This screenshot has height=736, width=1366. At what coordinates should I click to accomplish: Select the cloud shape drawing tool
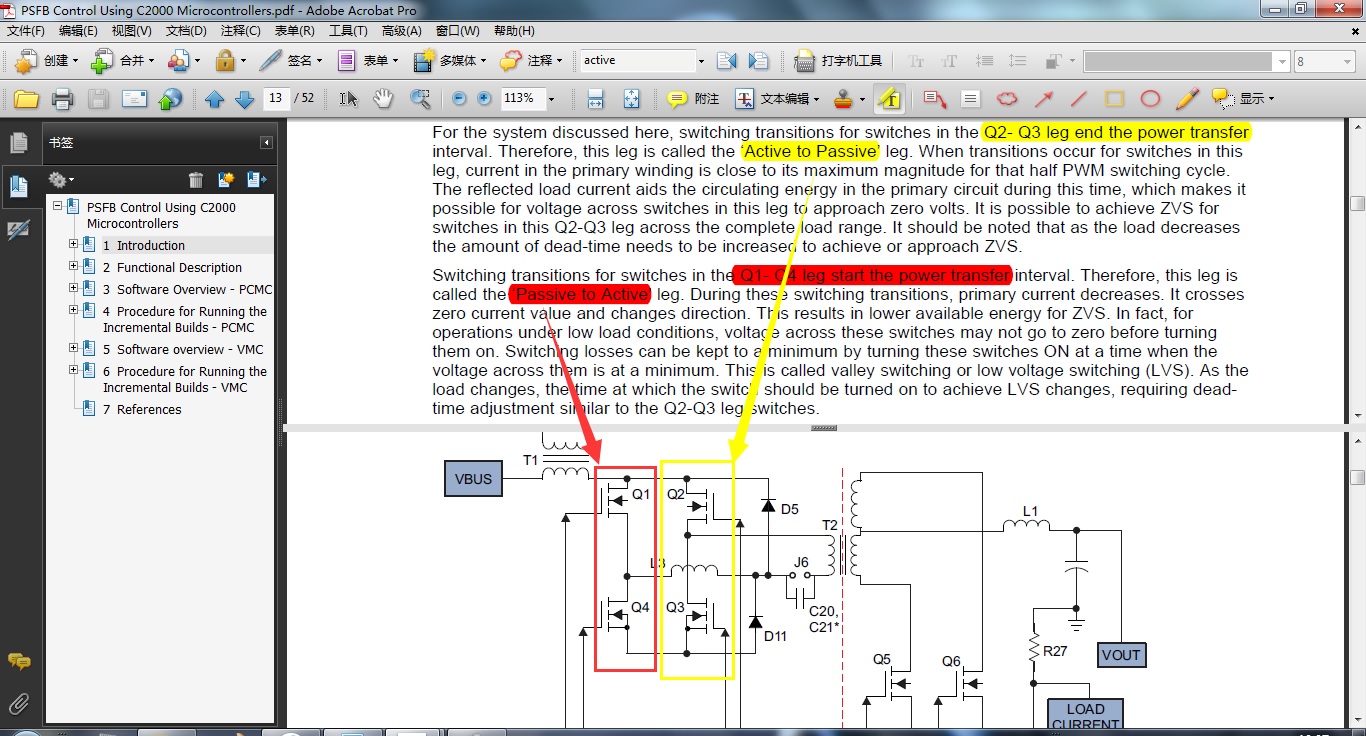tap(1007, 99)
